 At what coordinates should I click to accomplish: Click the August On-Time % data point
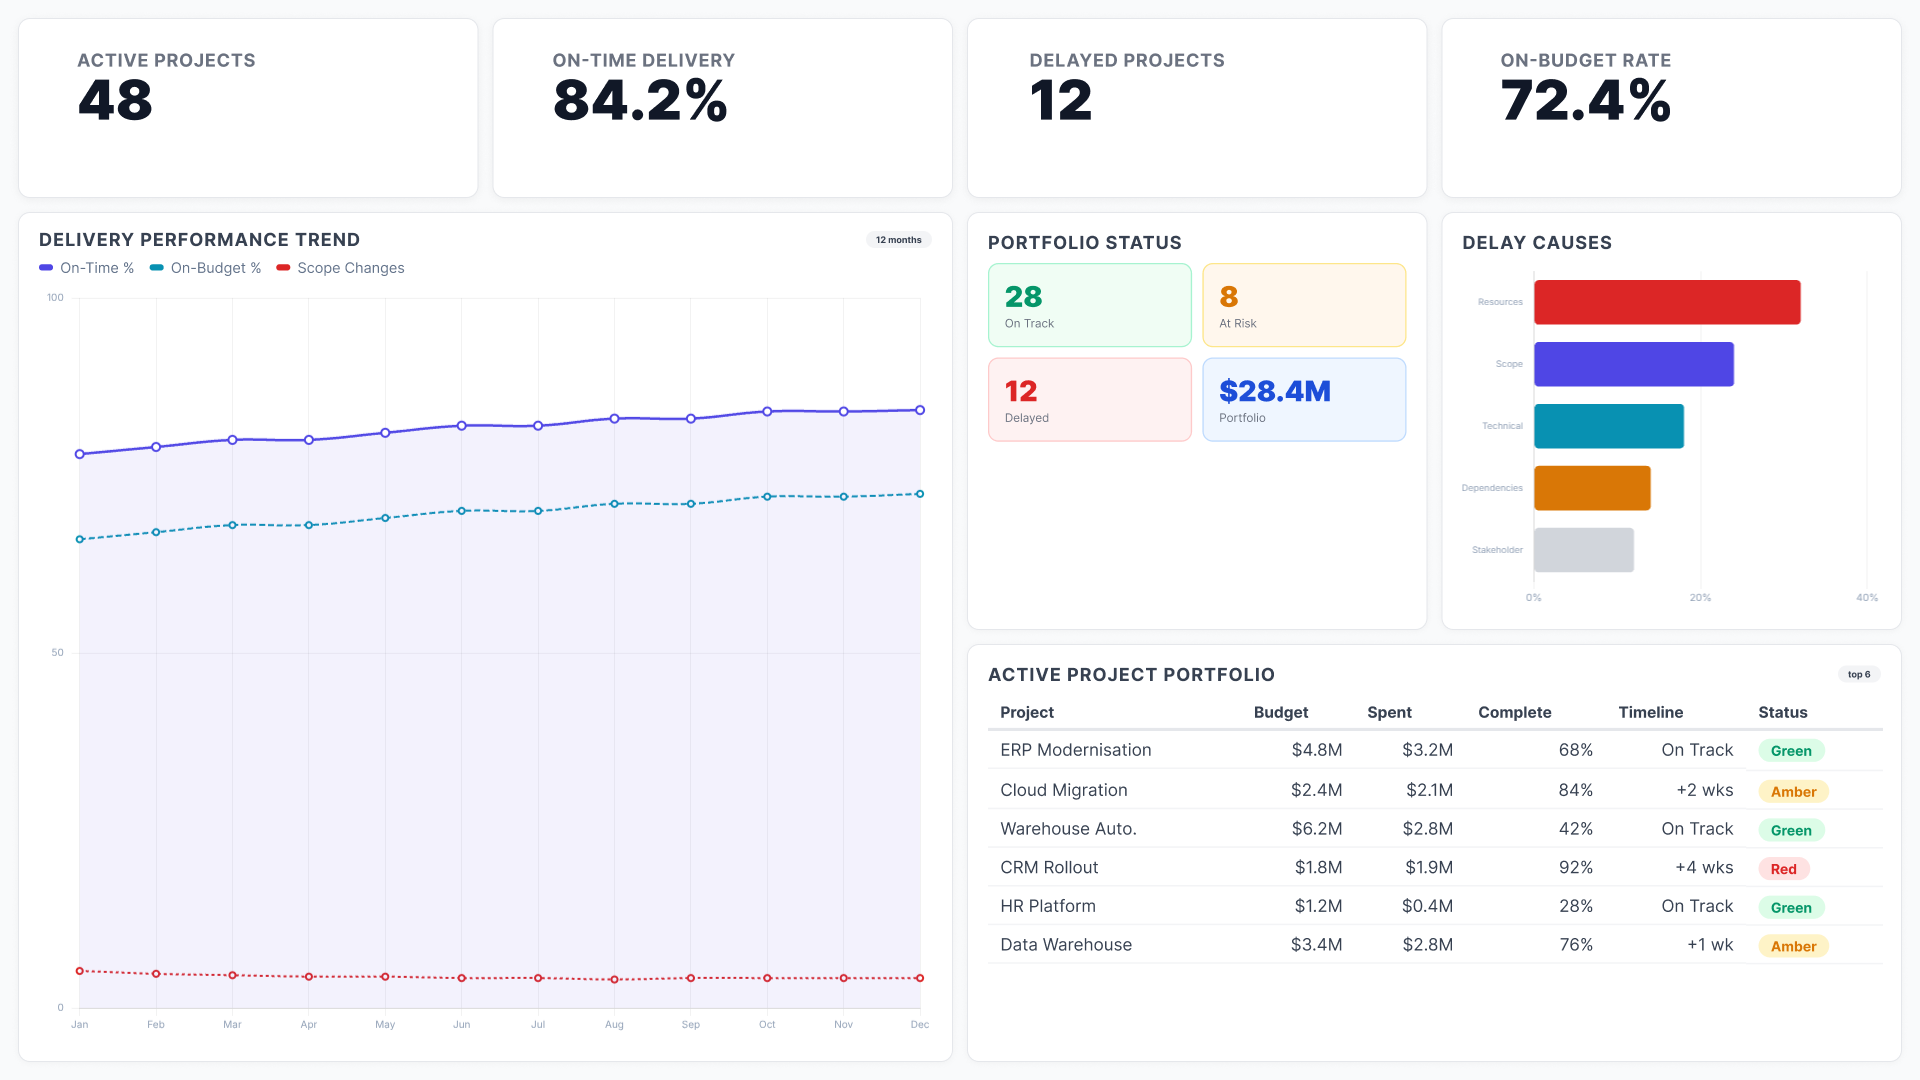click(x=614, y=419)
